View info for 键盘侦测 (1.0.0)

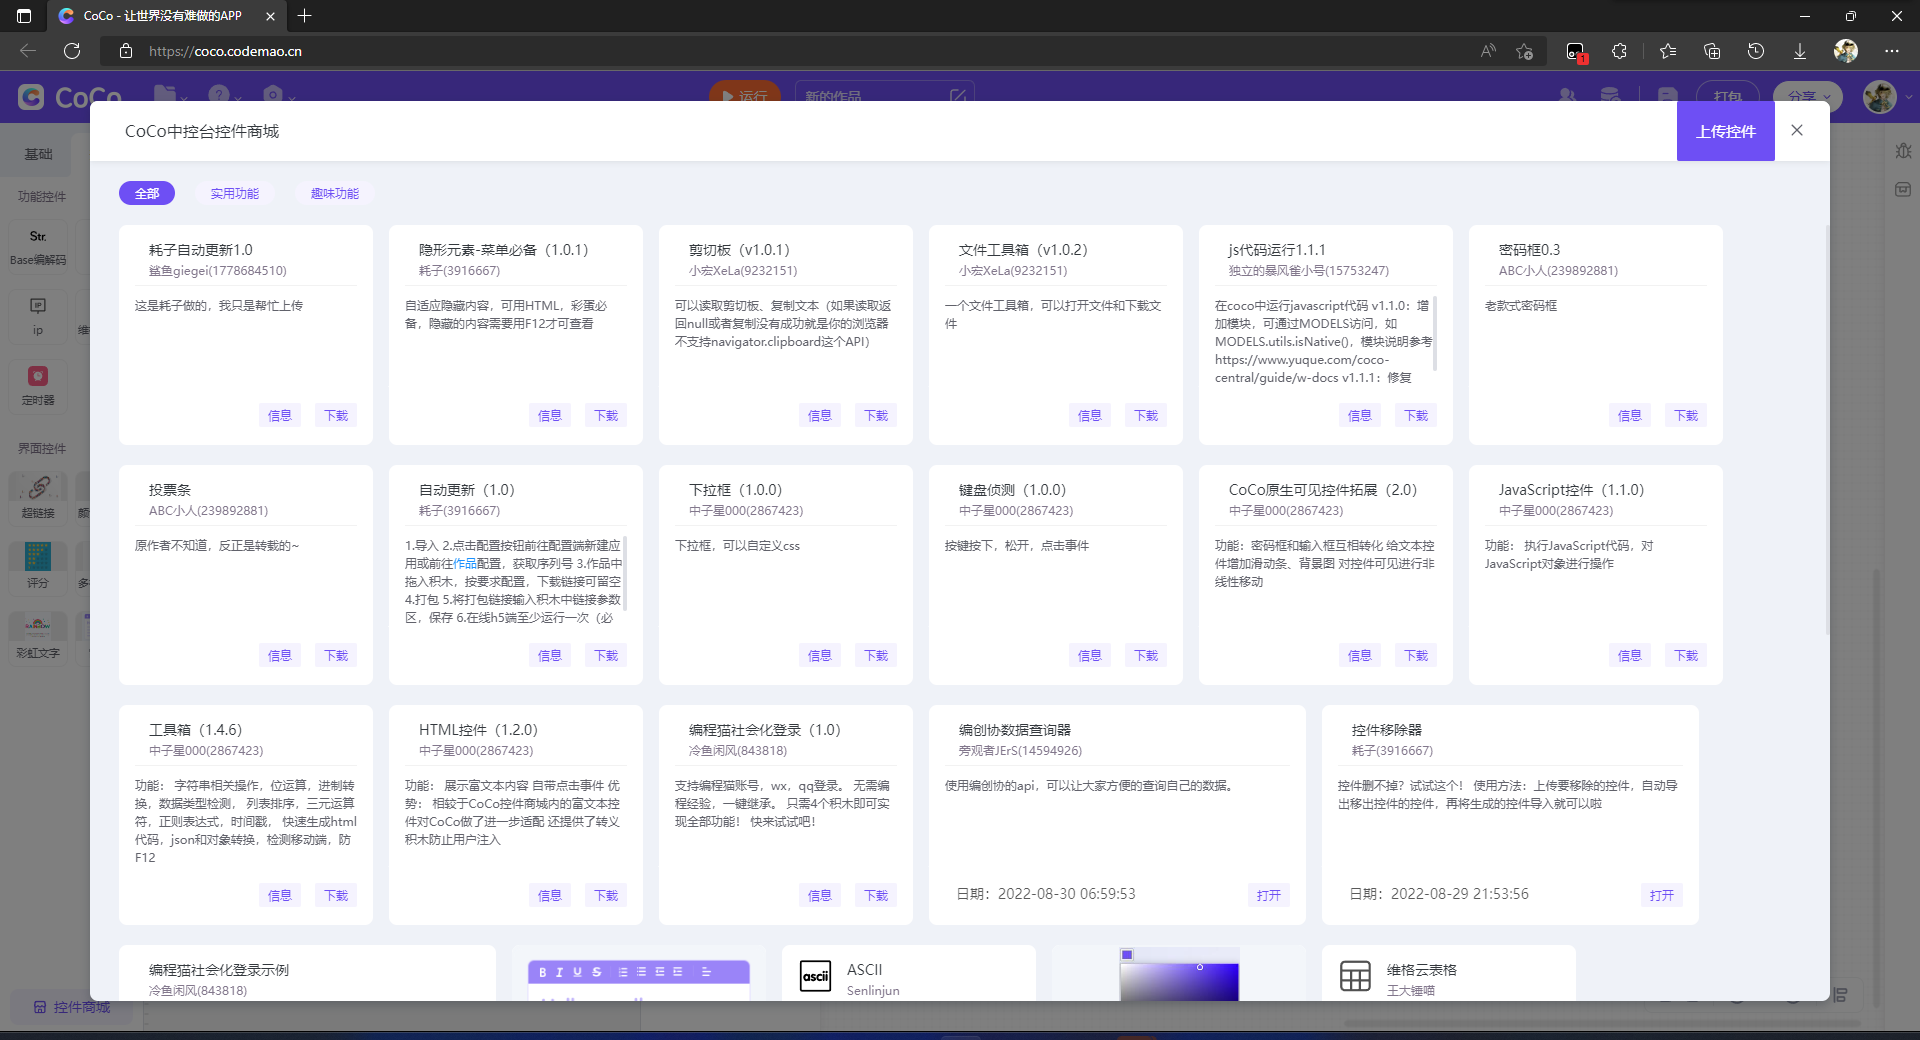1090,655
